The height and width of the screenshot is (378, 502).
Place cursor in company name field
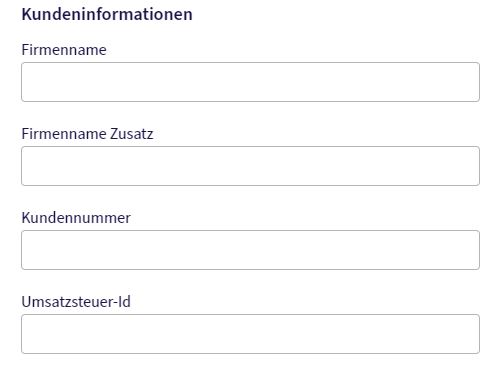pos(250,82)
